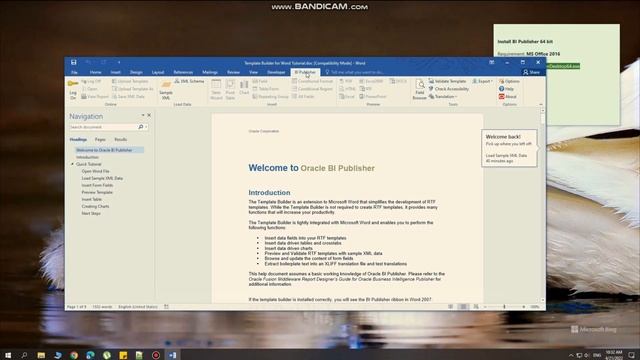
Task: Click the Bandicam record taskbar icon
Action: 156,355
